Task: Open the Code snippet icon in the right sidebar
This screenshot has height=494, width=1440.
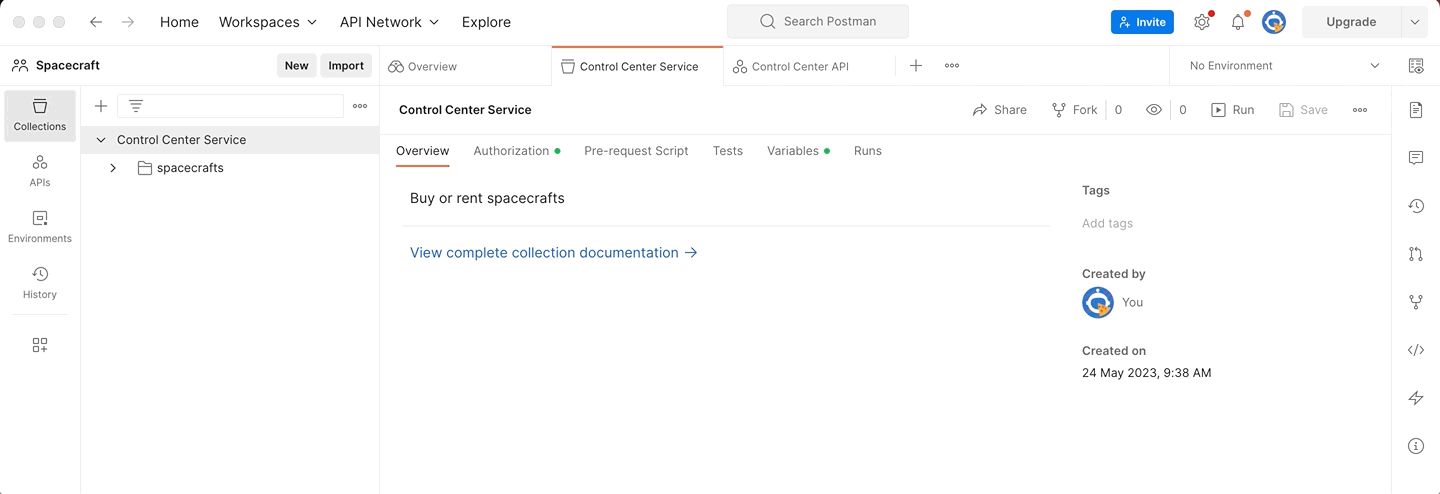Action: point(1416,350)
